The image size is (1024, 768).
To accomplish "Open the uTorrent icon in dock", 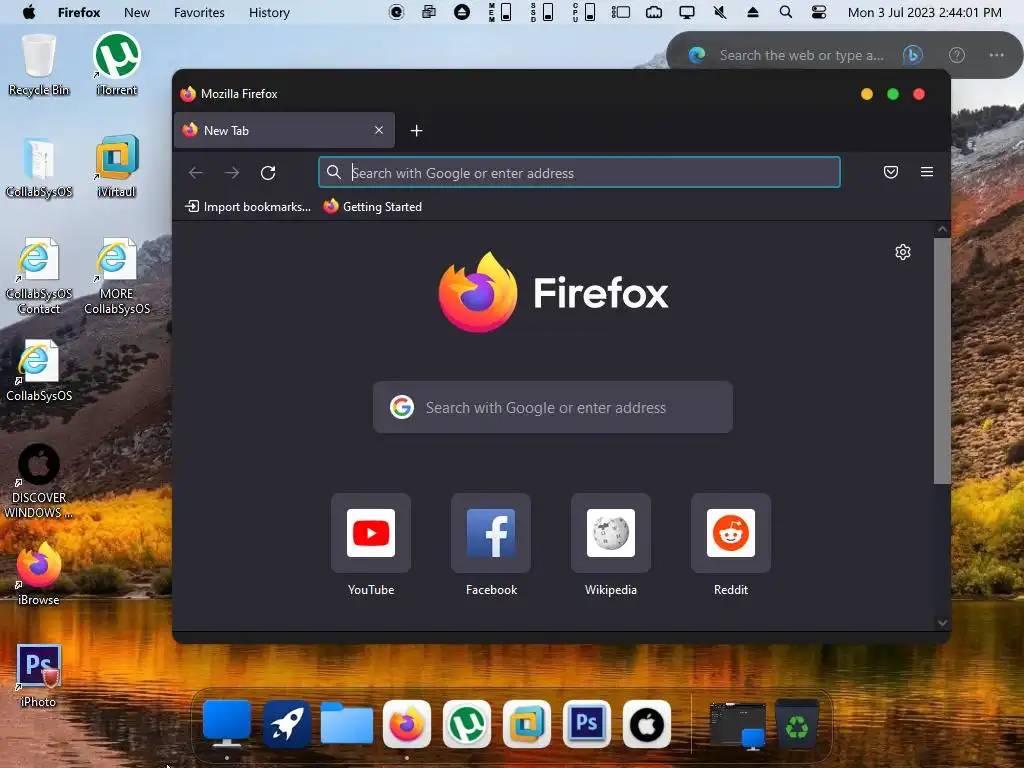I will tap(467, 724).
